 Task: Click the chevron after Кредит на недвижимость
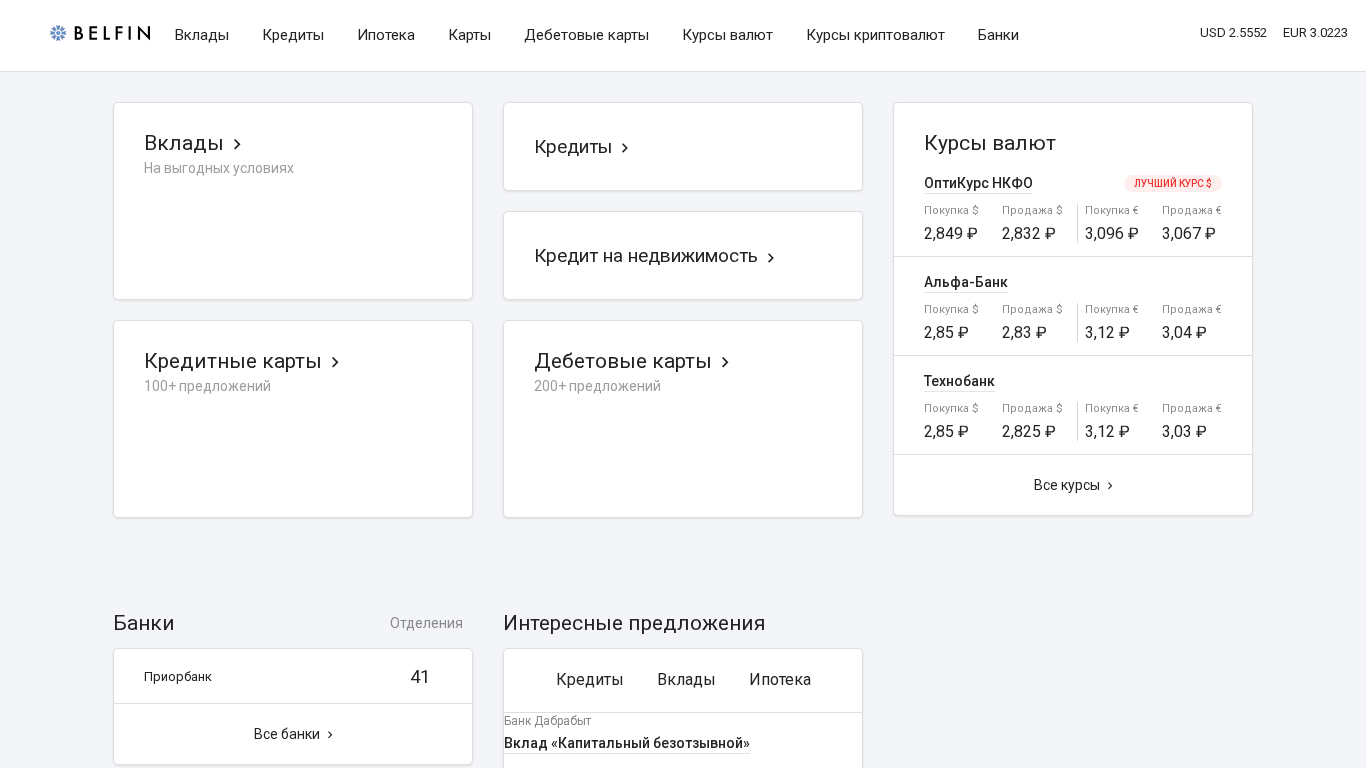[771, 258]
